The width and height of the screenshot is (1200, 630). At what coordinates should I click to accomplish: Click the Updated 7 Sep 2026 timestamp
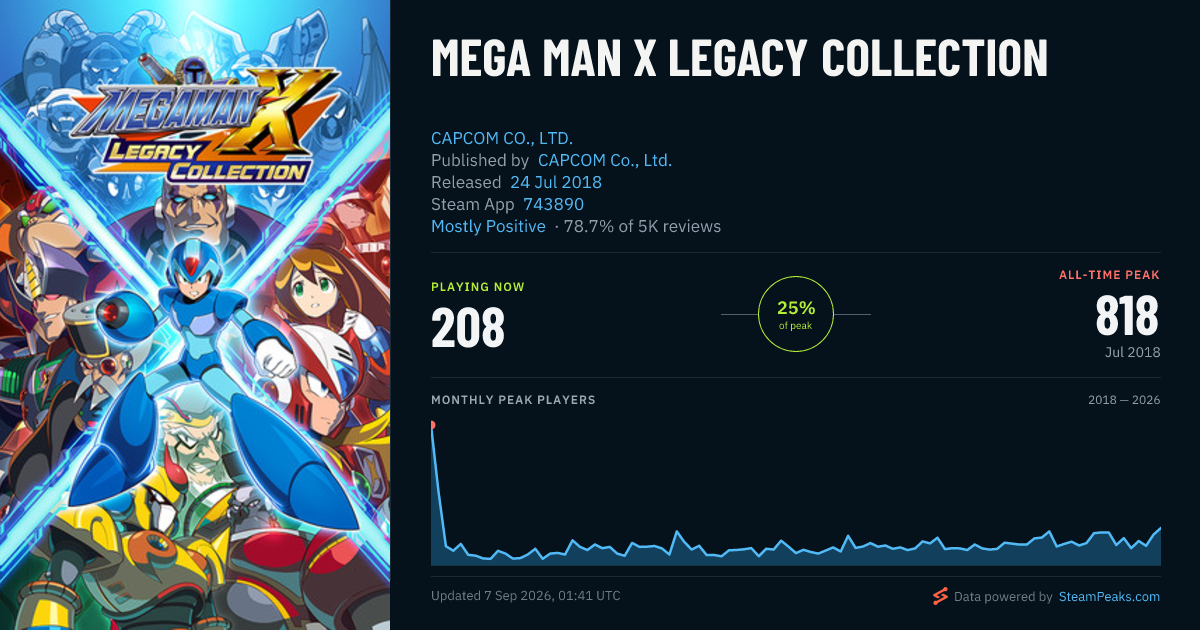click(x=526, y=596)
